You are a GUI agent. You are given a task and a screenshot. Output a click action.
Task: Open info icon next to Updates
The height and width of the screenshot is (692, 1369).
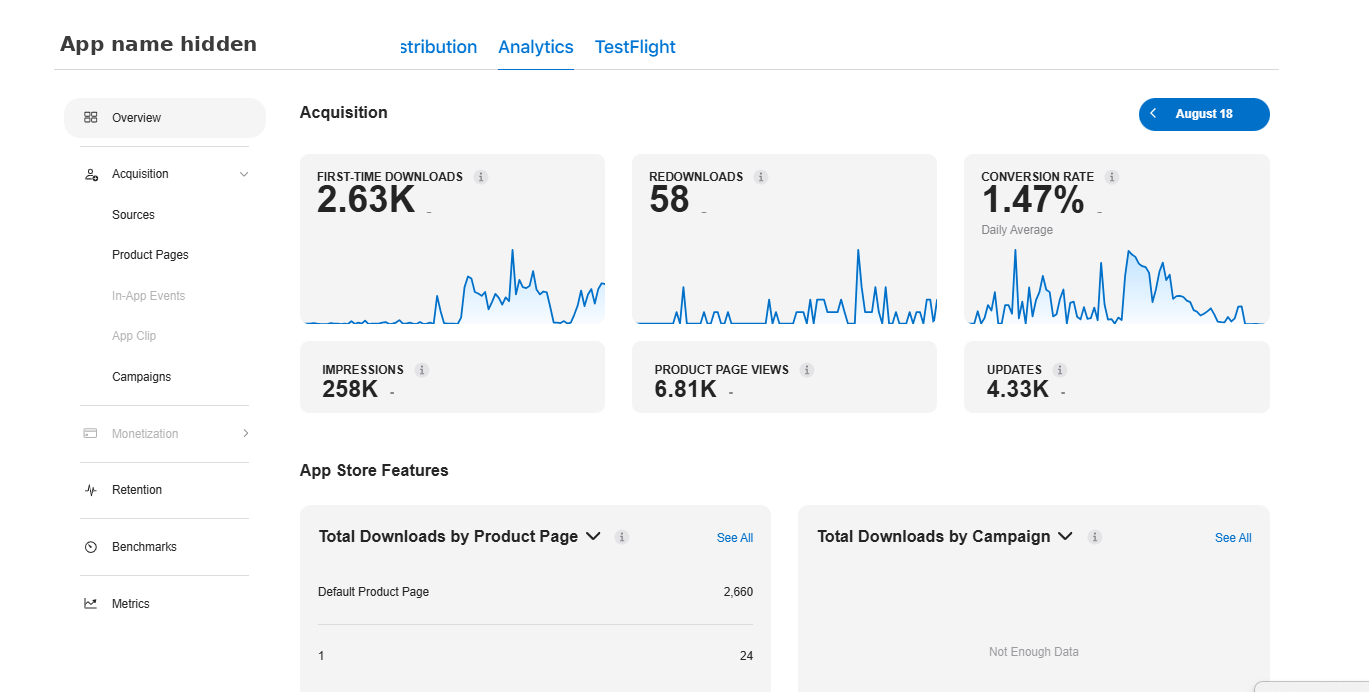[x=1060, y=370]
